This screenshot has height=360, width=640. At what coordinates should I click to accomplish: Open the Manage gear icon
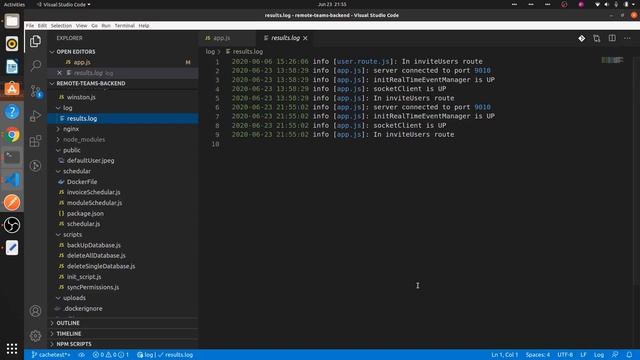pos(36,336)
